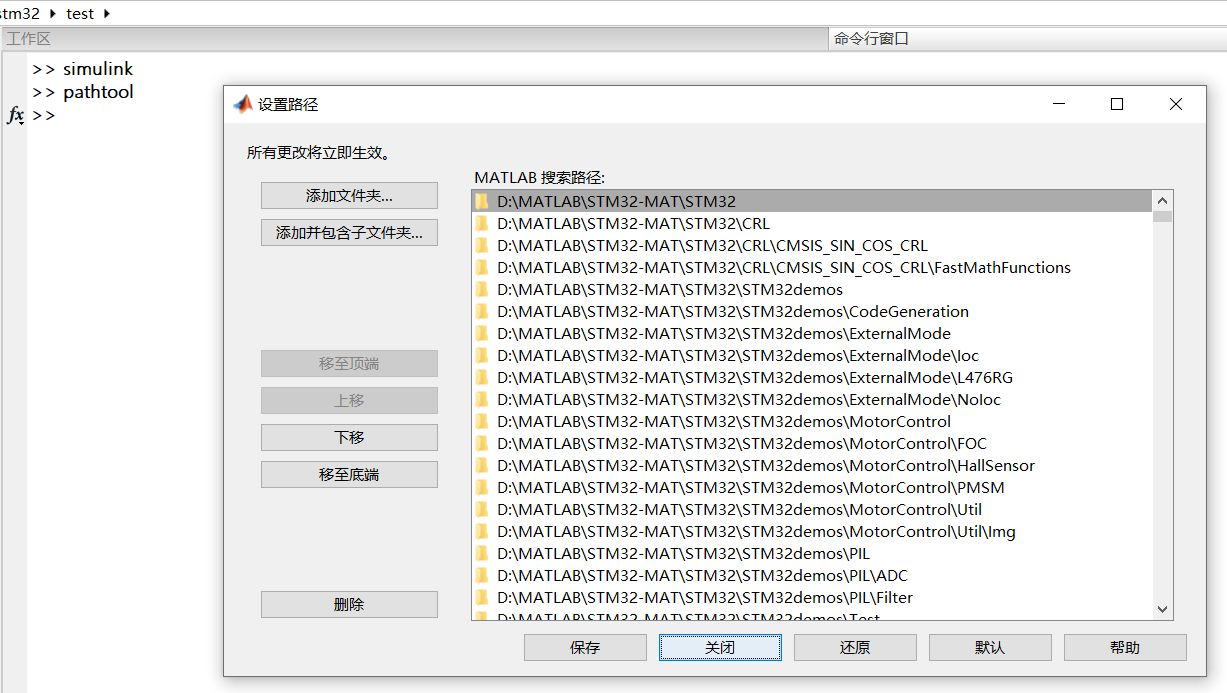Switch to the 命令行窗口 panel

click(x=869, y=38)
